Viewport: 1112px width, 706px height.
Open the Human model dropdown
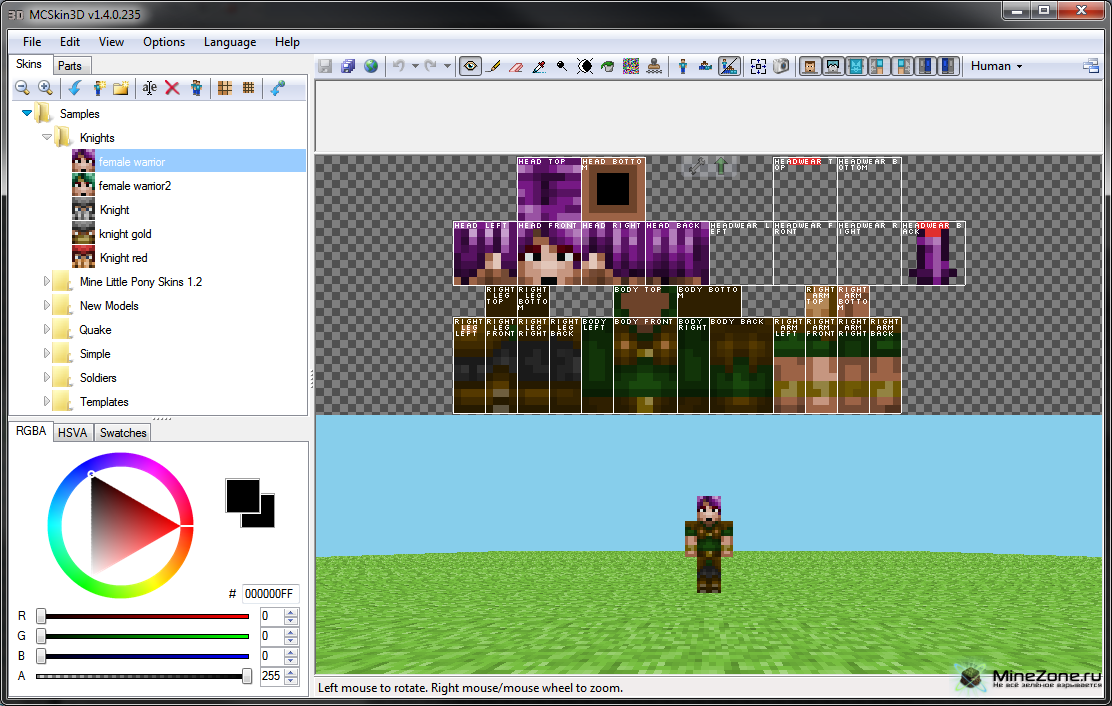997,66
